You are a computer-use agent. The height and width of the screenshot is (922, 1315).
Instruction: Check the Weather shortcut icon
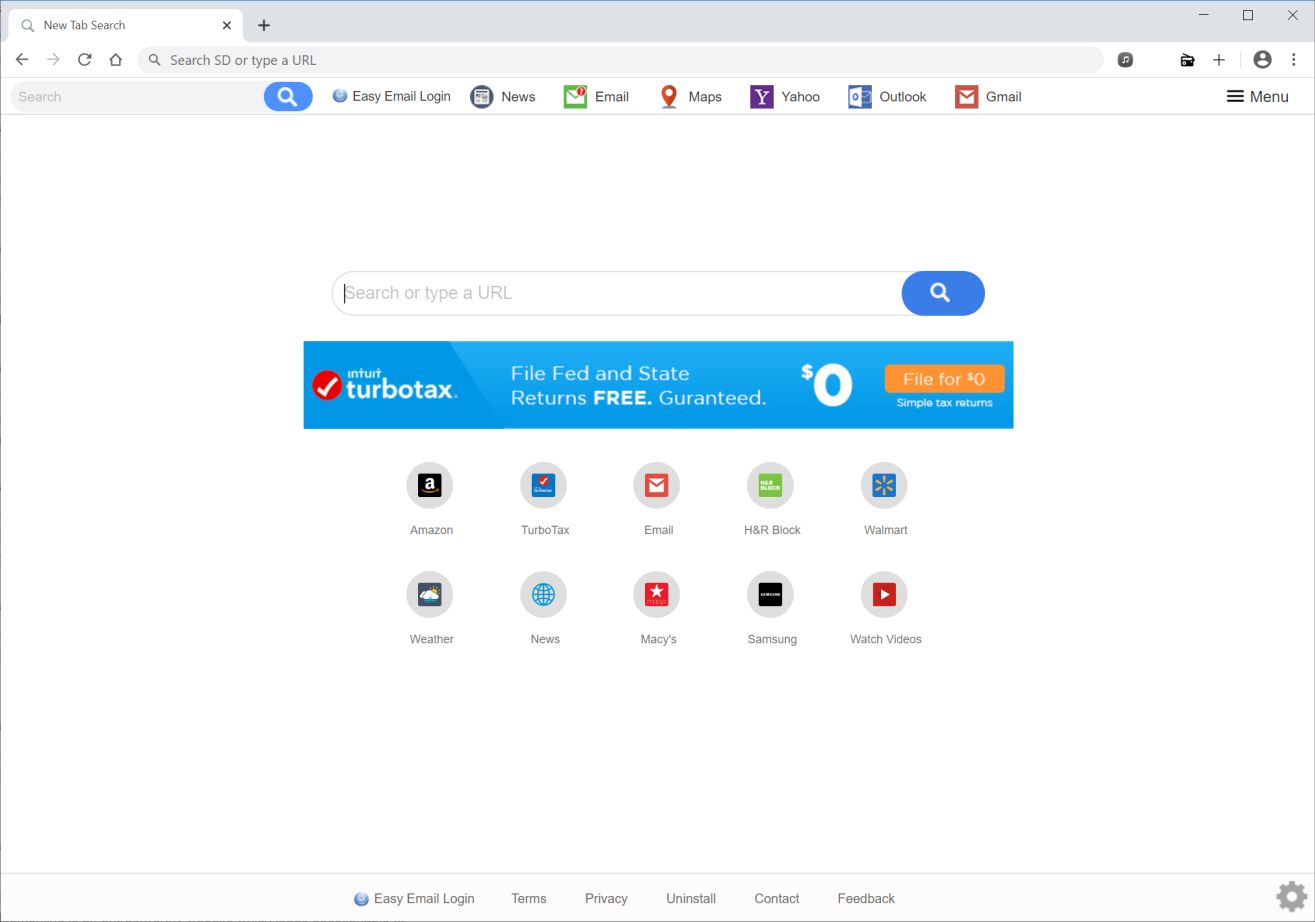(x=430, y=593)
